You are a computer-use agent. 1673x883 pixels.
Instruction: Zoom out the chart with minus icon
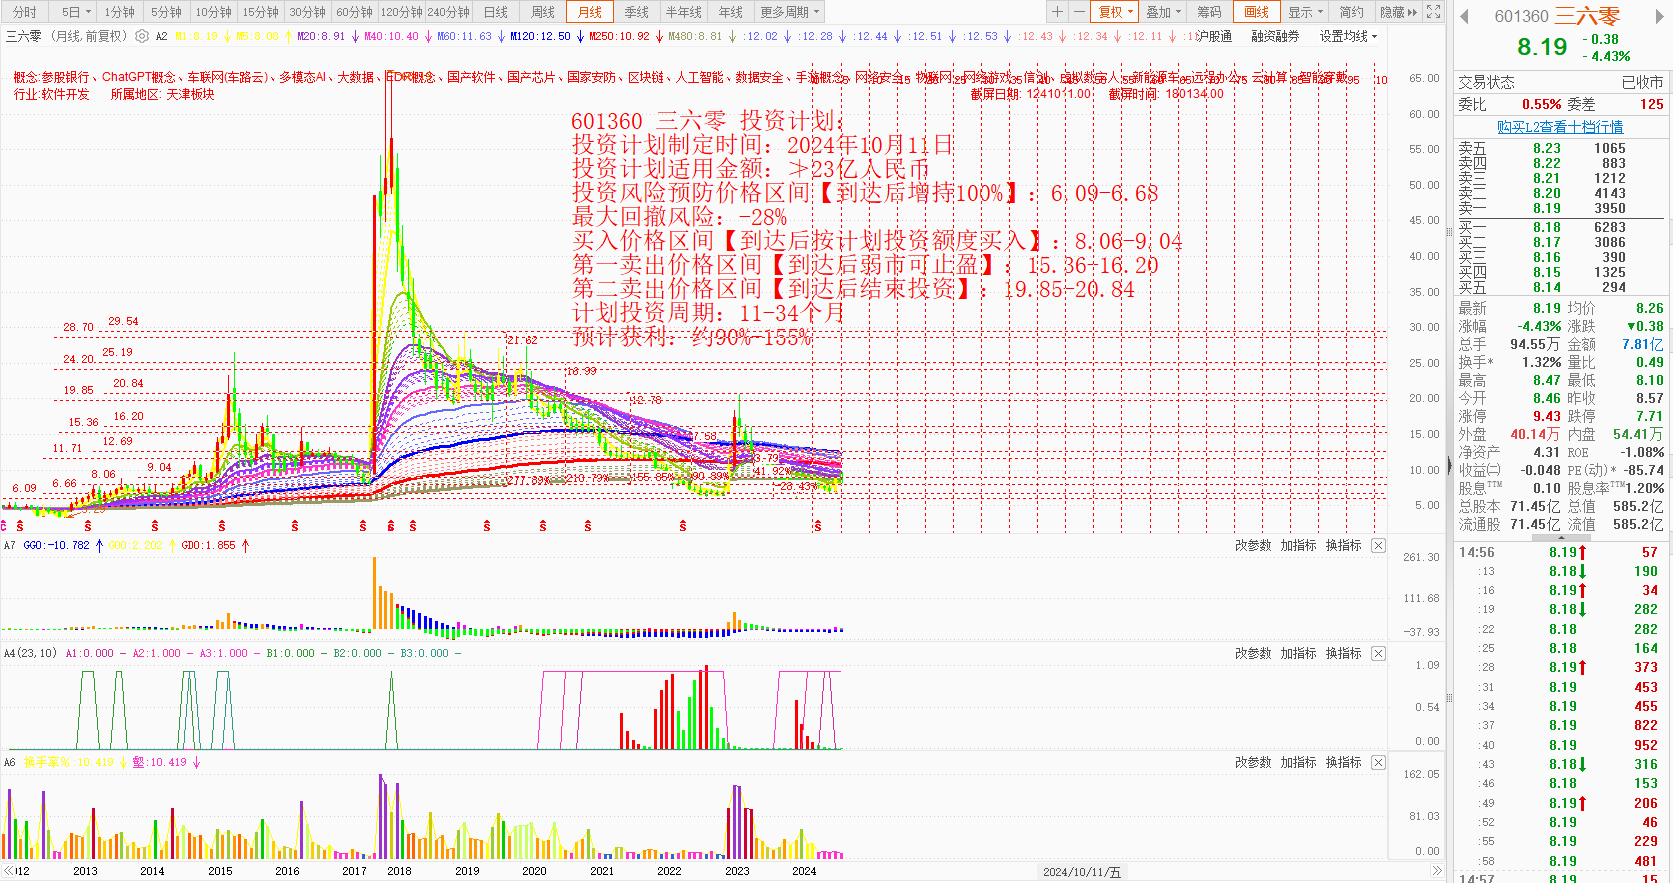1079,12
